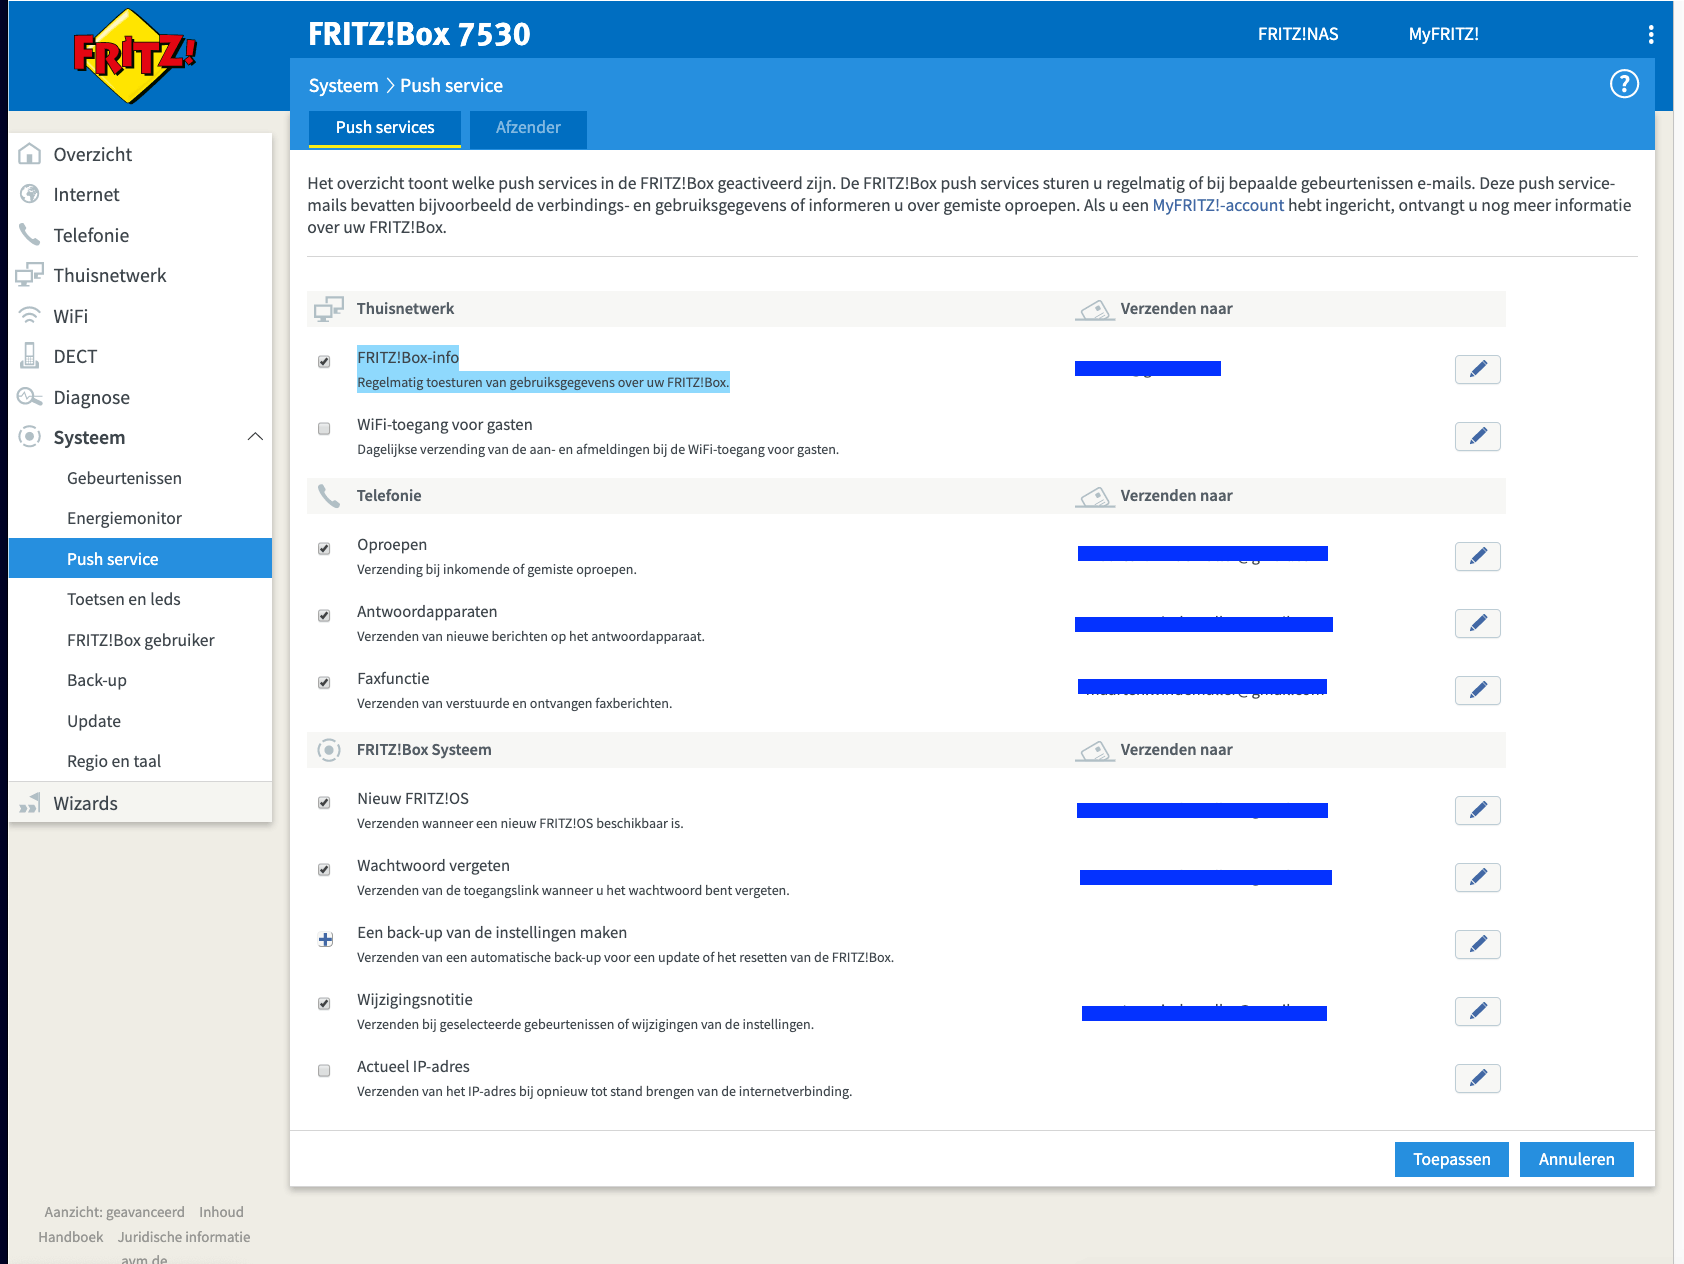Click the Internet globe icon

[x=30, y=194]
